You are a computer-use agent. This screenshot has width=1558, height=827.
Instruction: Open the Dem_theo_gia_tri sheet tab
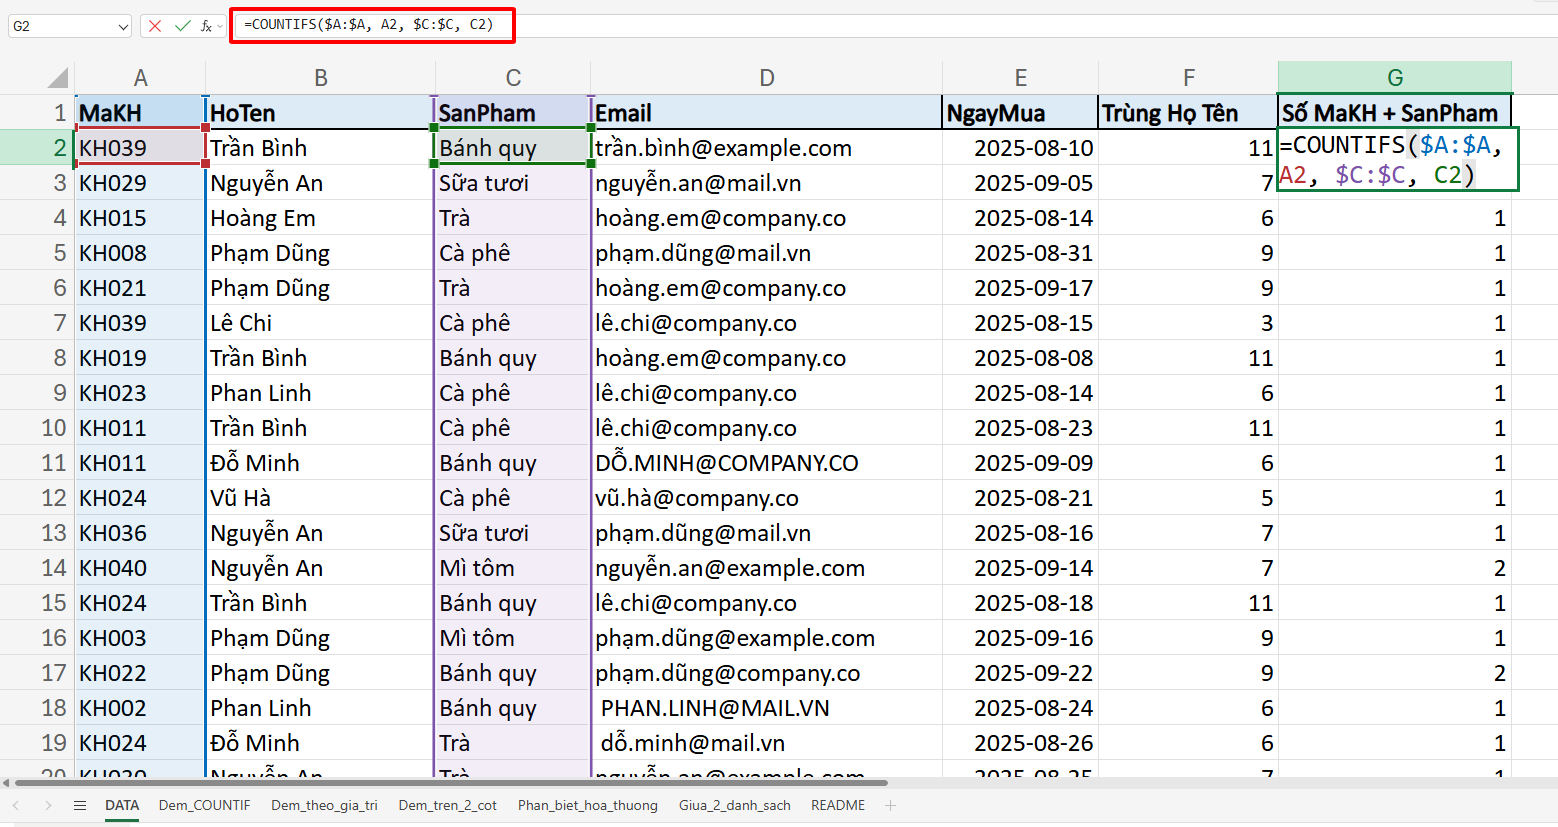point(324,805)
